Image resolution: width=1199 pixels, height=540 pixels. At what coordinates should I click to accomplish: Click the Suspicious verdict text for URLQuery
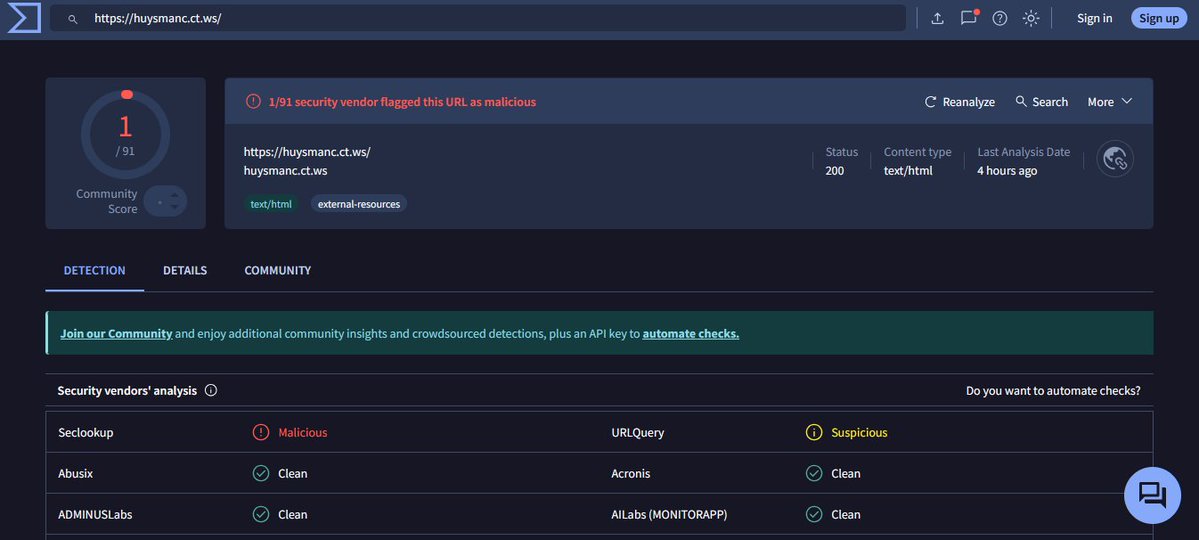pos(859,433)
